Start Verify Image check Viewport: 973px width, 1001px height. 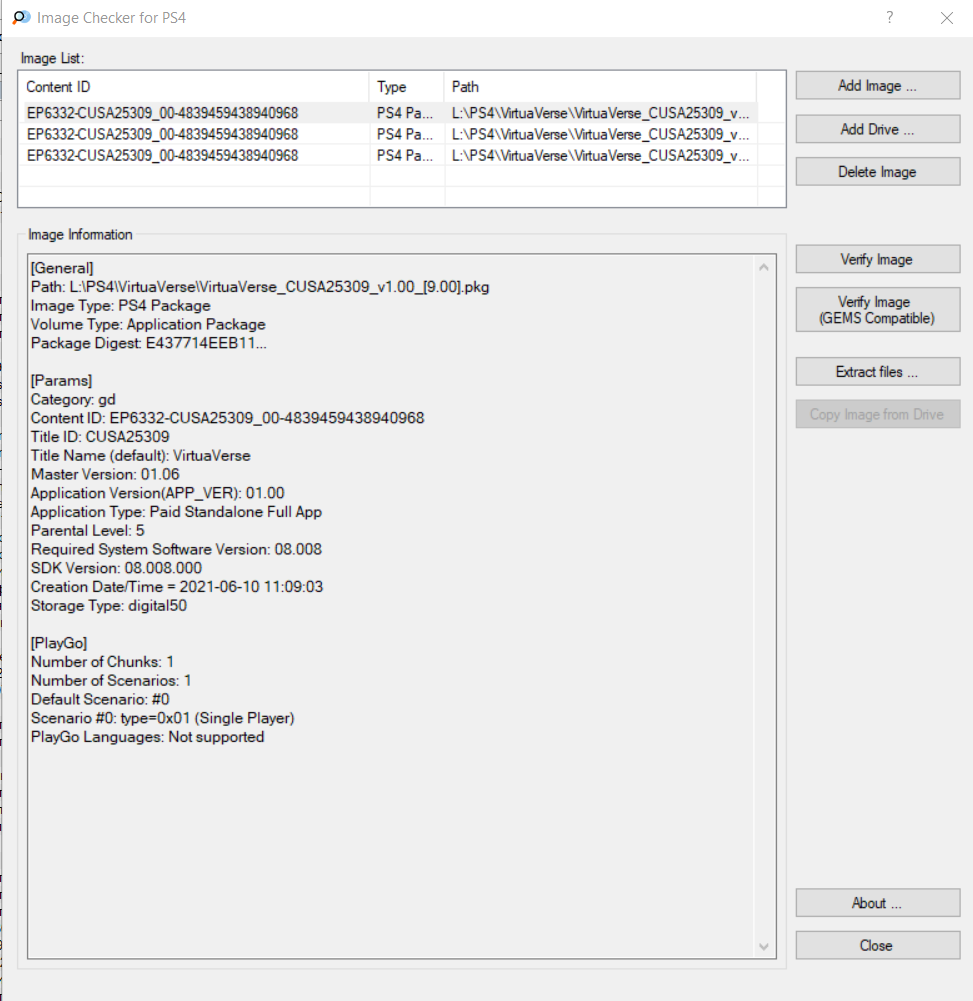coord(878,259)
